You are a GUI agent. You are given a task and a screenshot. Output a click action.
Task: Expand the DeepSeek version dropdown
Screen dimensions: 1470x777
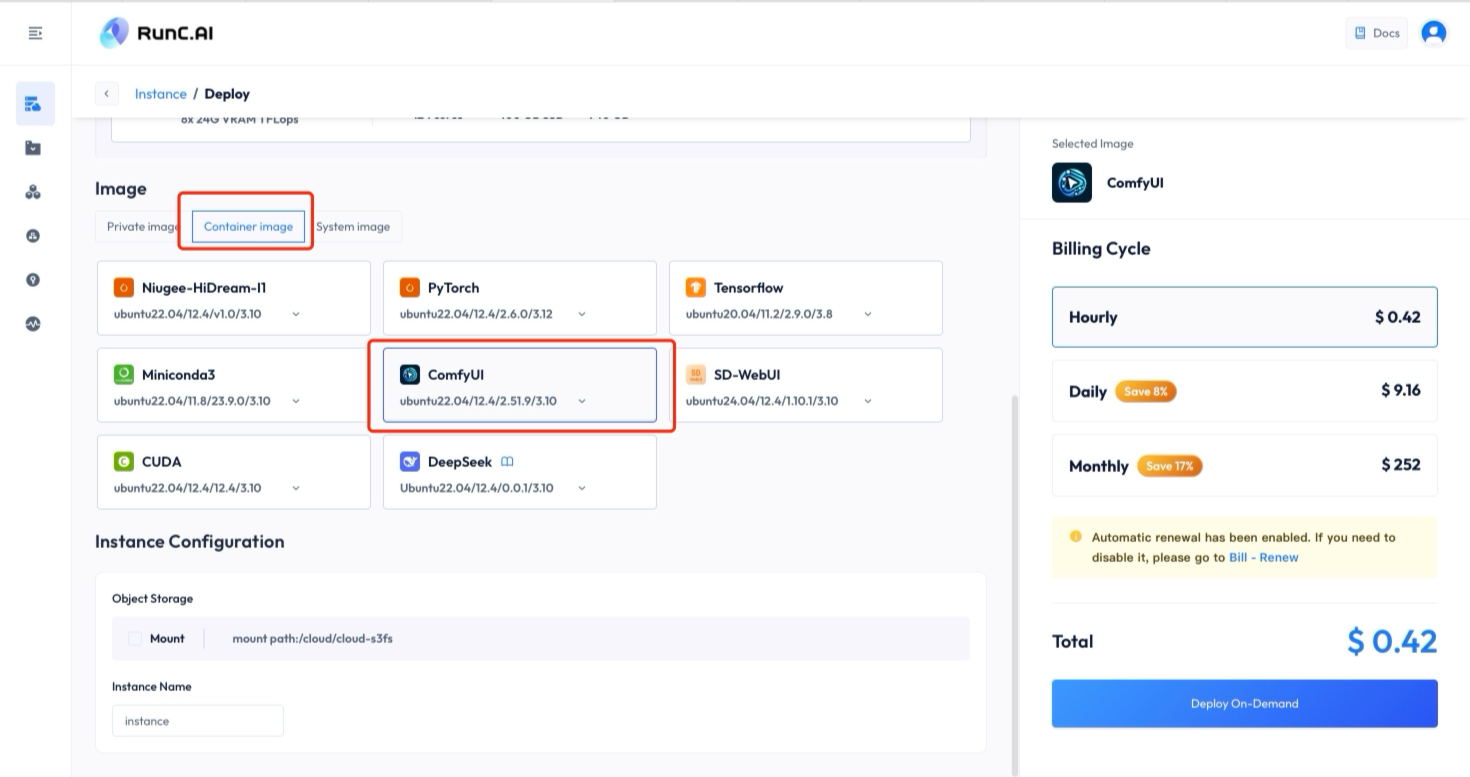tap(581, 488)
